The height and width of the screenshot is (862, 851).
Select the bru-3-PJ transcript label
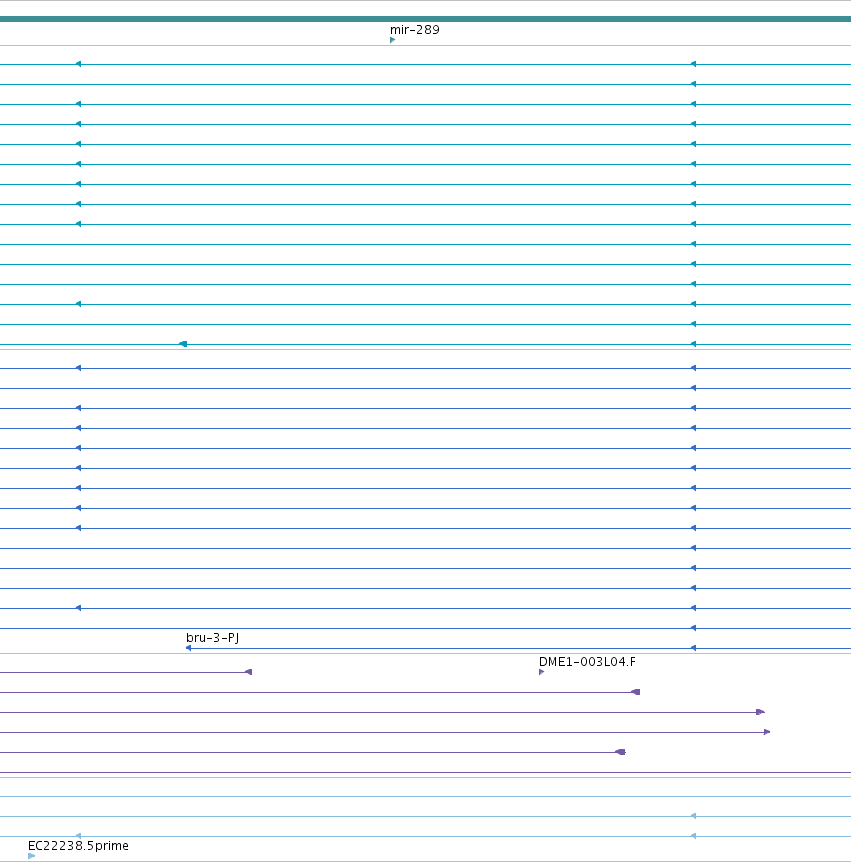(x=212, y=638)
